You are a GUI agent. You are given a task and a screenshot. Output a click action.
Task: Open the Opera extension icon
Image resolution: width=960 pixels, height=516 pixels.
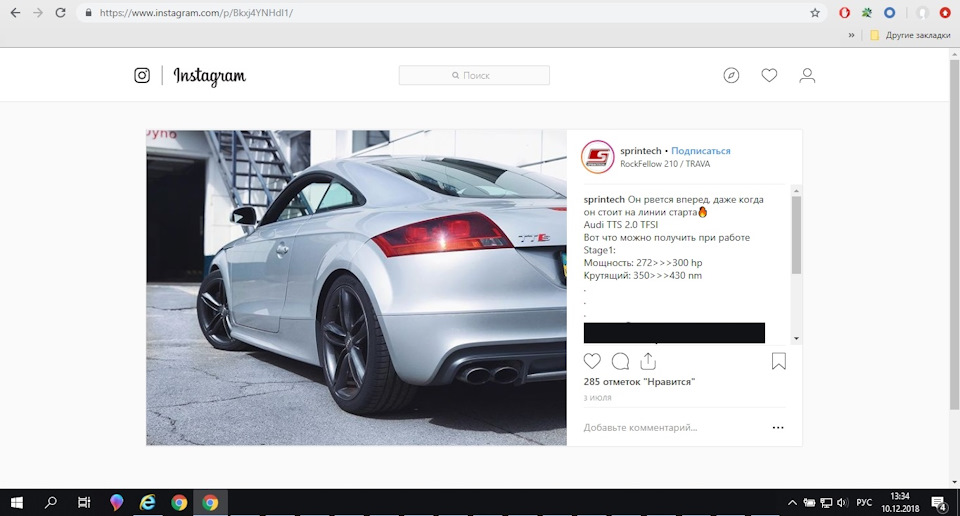pyautogui.click(x=844, y=13)
